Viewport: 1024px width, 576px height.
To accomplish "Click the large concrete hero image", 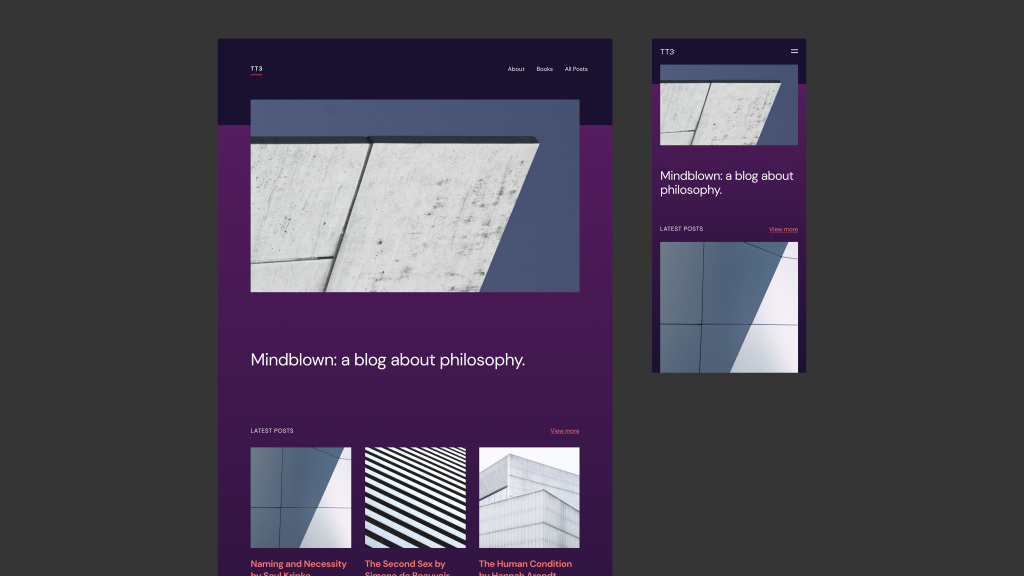I will point(415,195).
